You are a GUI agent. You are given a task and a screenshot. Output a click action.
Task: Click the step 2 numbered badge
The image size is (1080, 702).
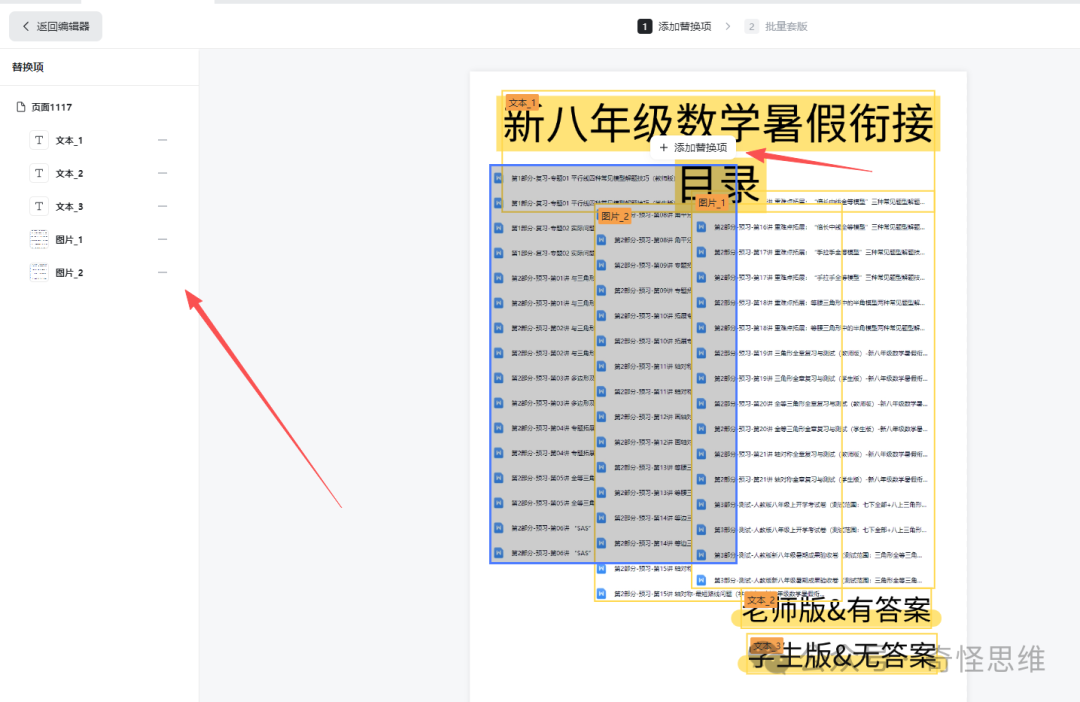click(x=751, y=26)
